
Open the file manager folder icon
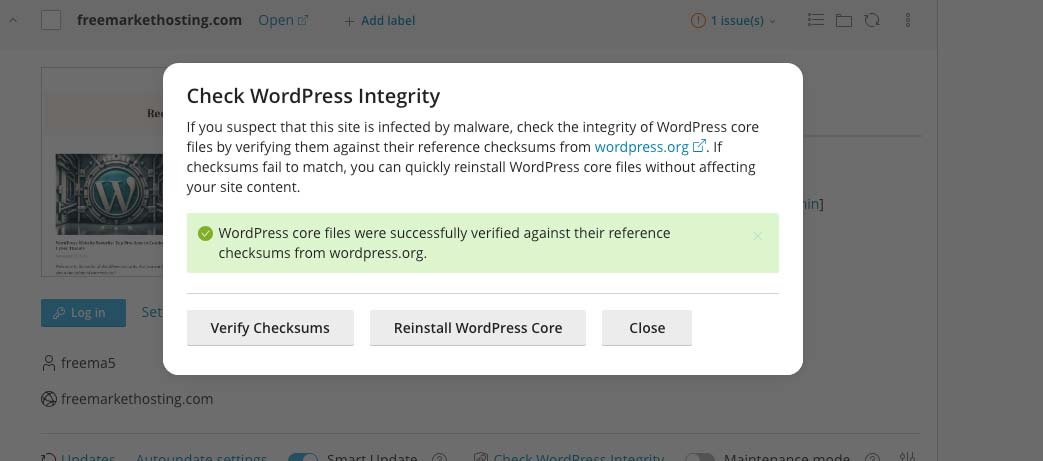point(844,20)
